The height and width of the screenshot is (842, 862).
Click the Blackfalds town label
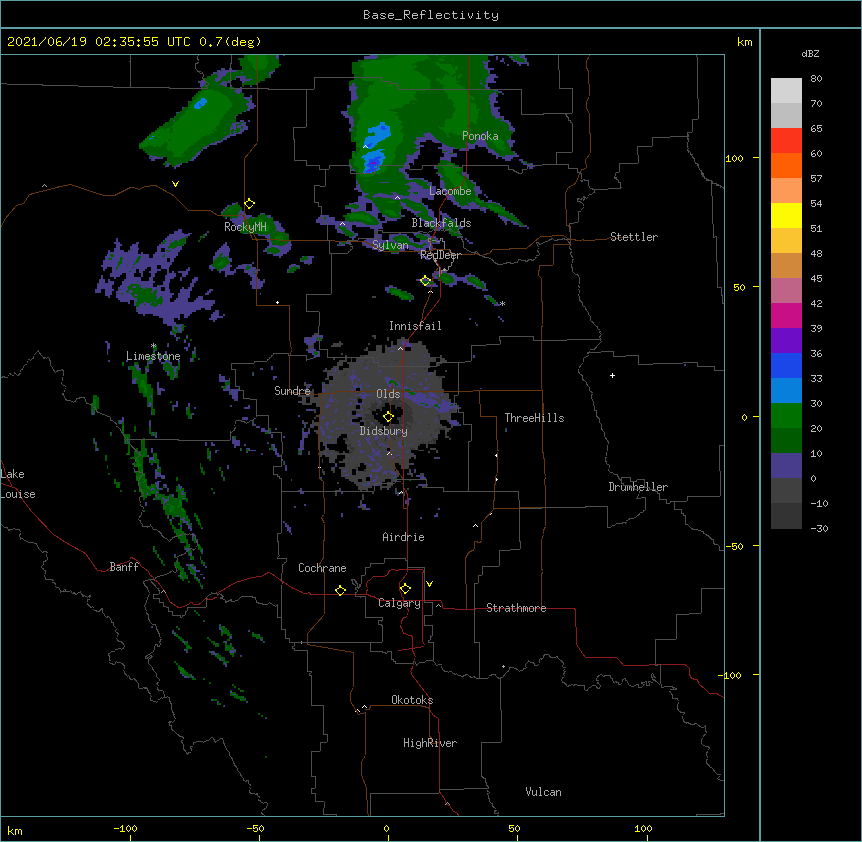[x=441, y=223]
